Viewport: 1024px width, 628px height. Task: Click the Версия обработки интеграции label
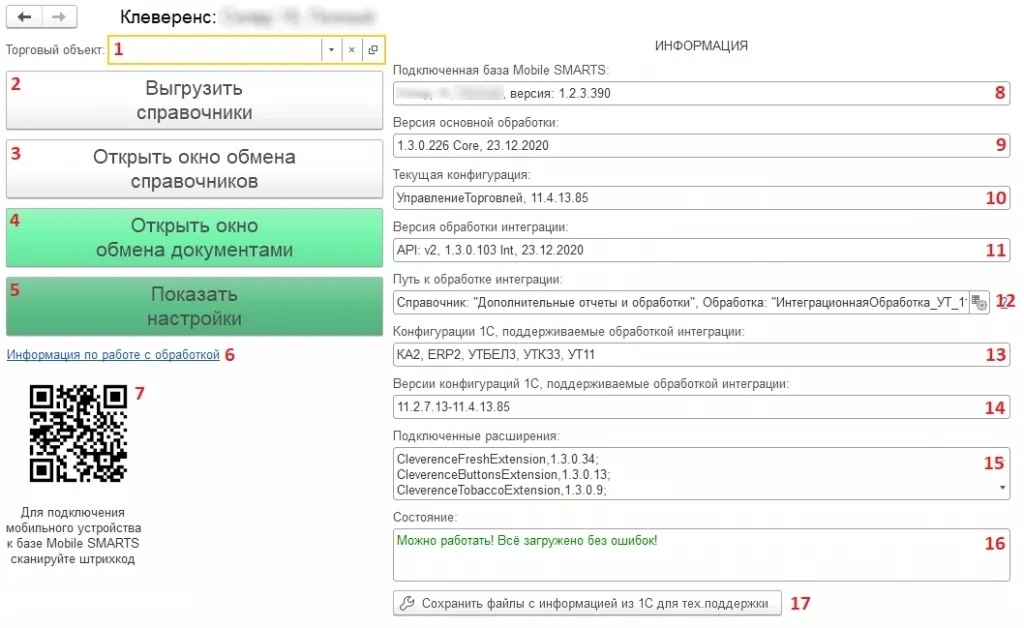[481, 227]
